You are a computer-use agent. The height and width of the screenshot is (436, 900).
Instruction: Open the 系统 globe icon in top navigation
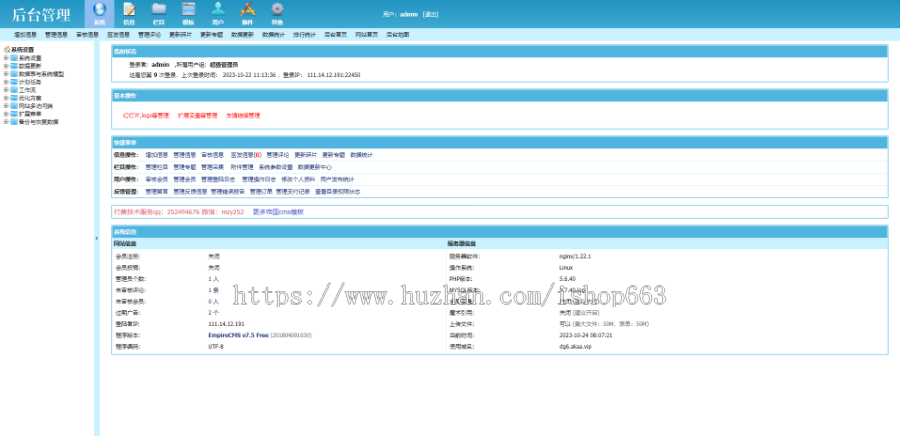click(x=99, y=10)
